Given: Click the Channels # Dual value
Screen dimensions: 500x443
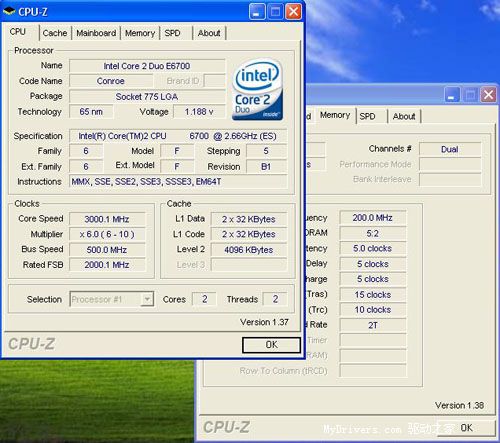Looking at the screenshot, I should click(x=450, y=149).
